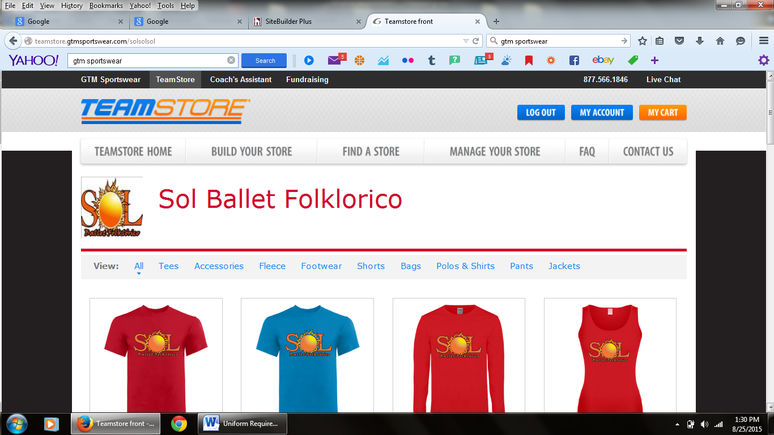Open the blue t-shirt product thumbnail
This screenshot has width=774, height=435.
307,356
